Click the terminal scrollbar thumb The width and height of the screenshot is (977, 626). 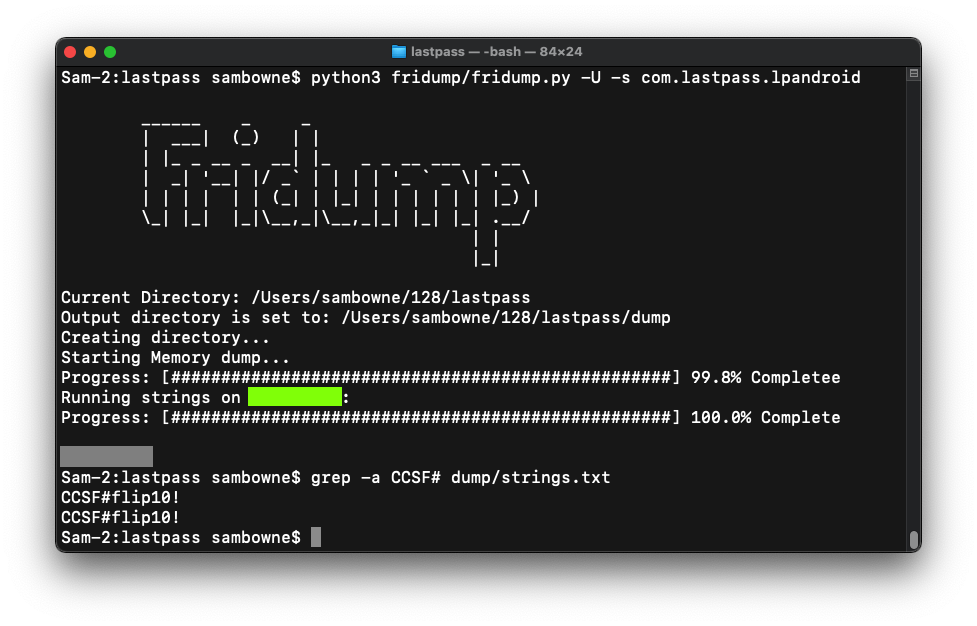pos(913,540)
